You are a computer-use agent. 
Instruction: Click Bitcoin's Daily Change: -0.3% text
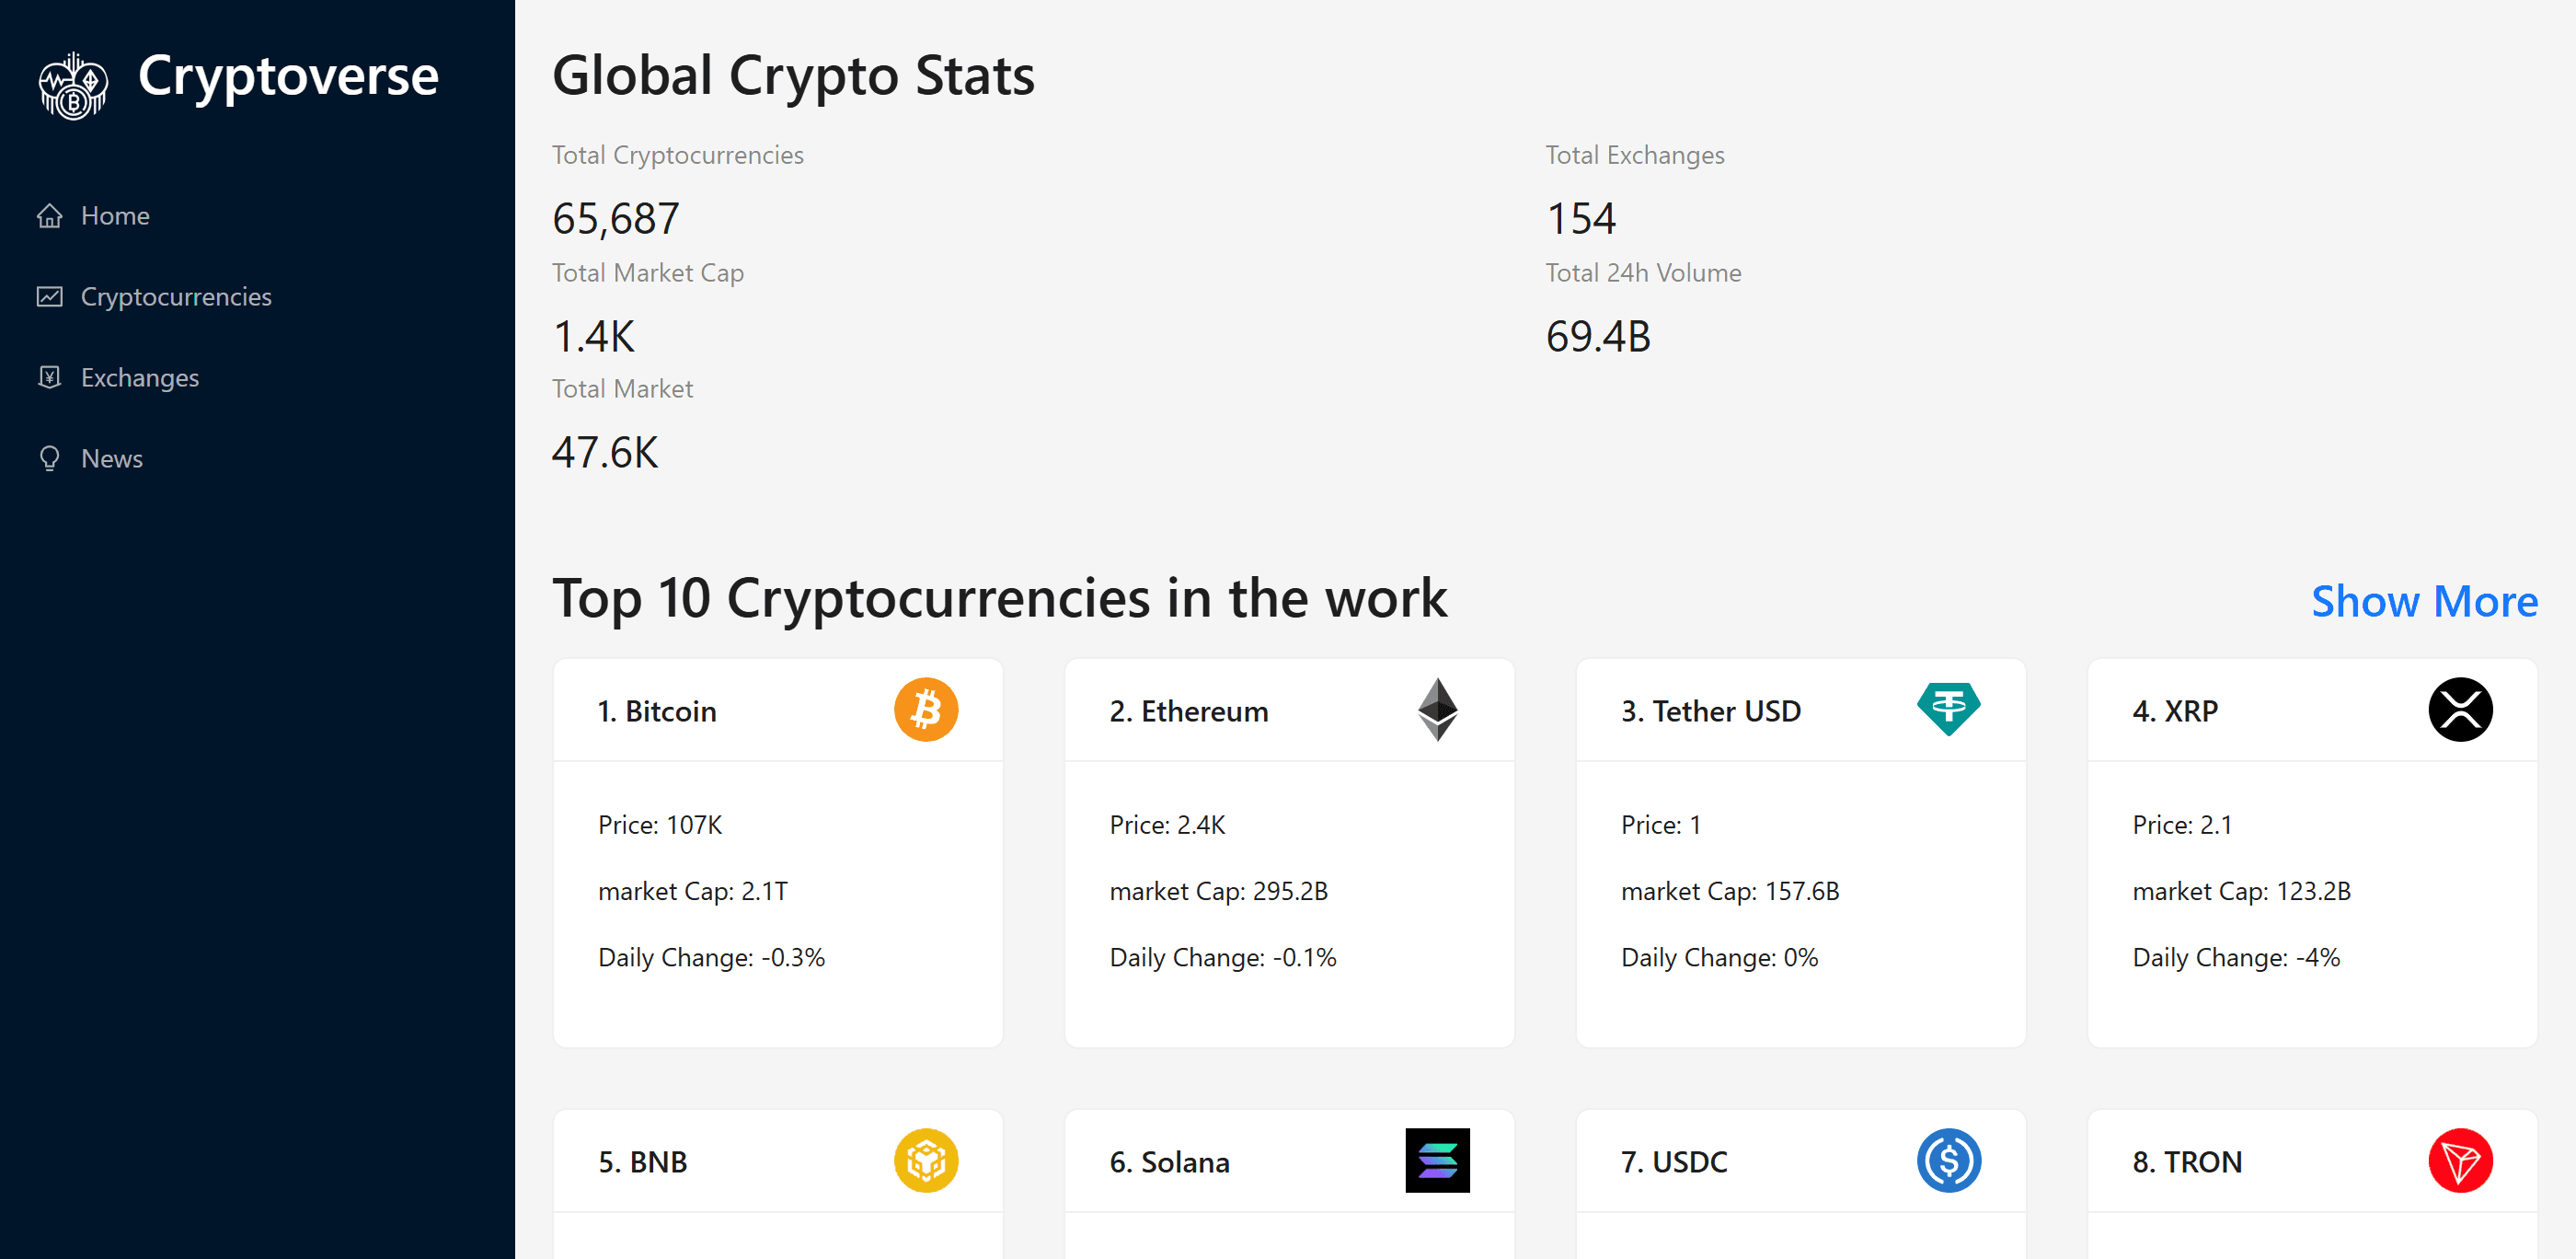[711, 957]
